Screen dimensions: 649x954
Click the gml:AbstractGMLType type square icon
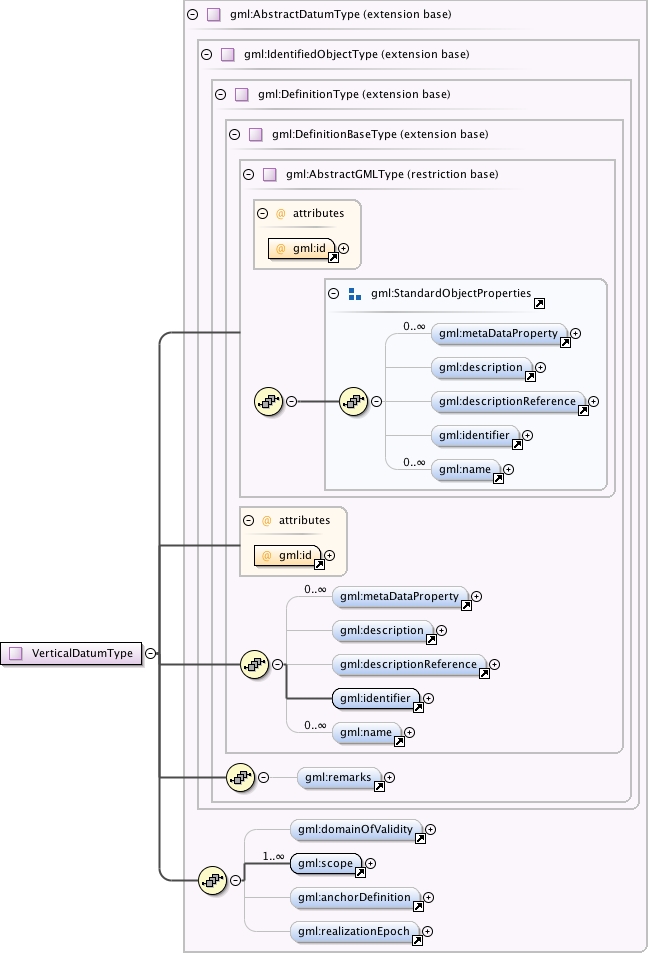(269, 175)
